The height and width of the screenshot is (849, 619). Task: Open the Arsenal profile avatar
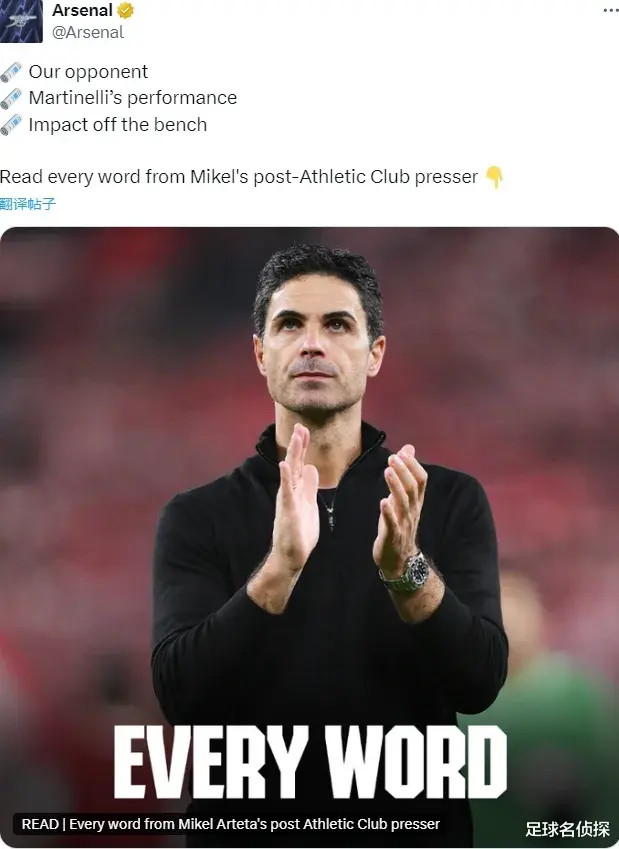pos(21,21)
